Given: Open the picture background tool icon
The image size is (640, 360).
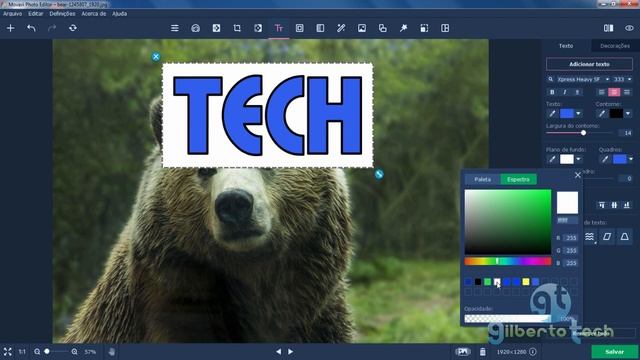Looking at the screenshot, I should click(x=362, y=28).
